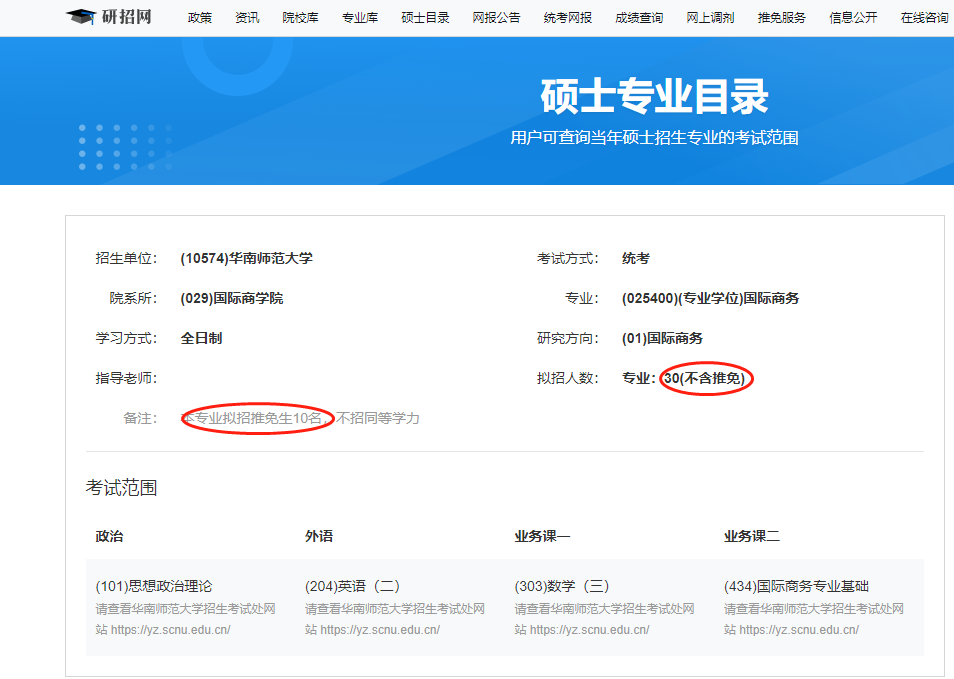Select 硕士目录 in the top navigation

coord(425,18)
